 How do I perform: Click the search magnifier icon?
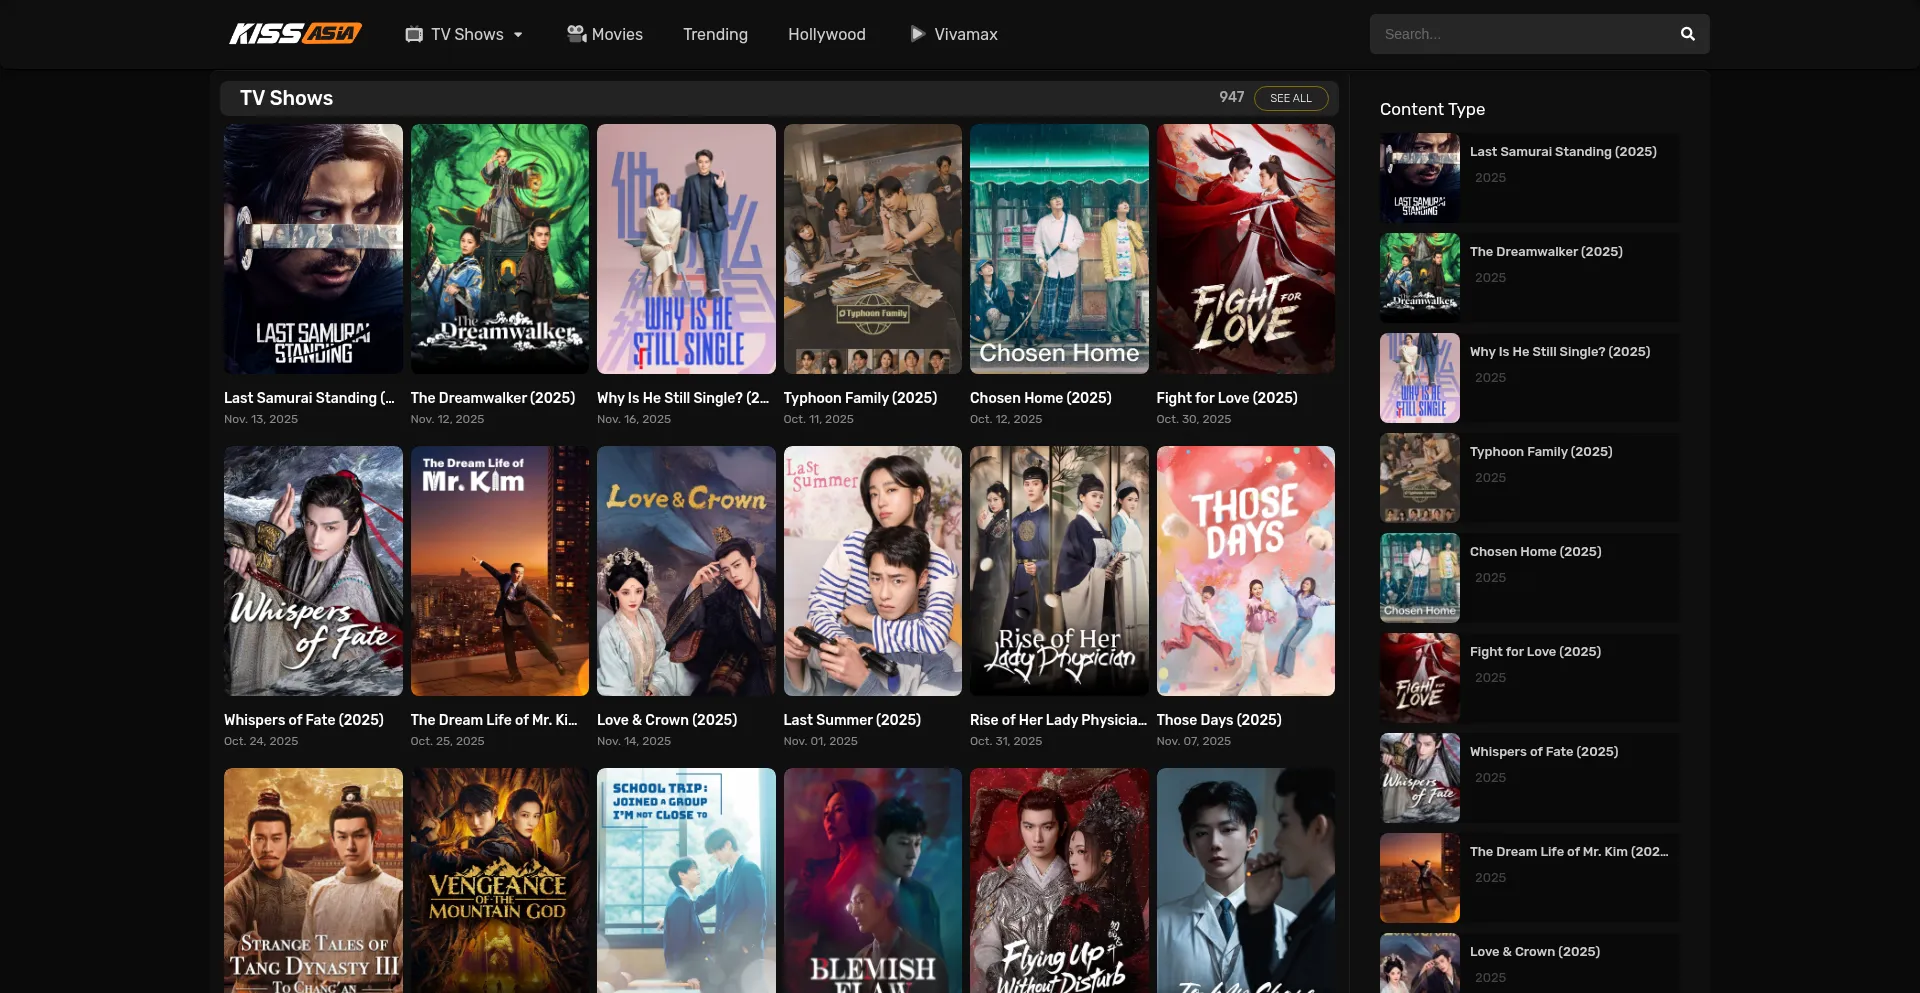pyautogui.click(x=1687, y=34)
